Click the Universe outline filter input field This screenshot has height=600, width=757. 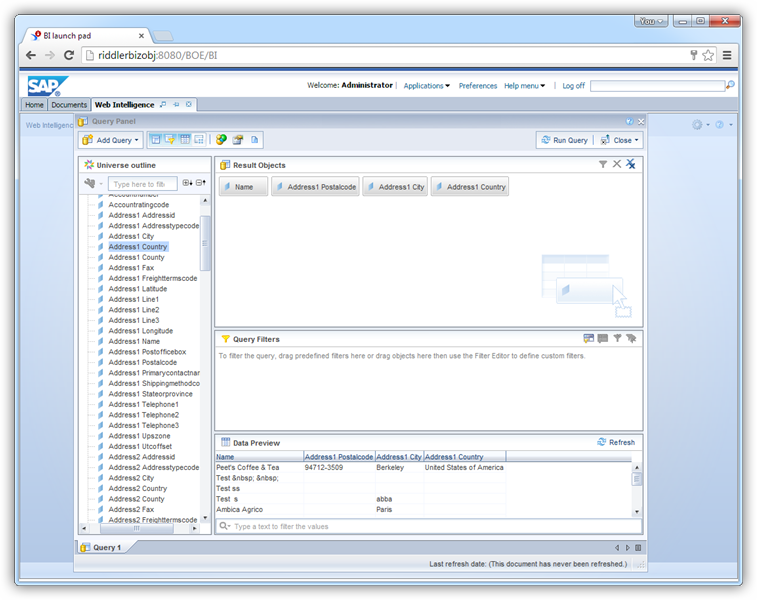[x=143, y=184]
